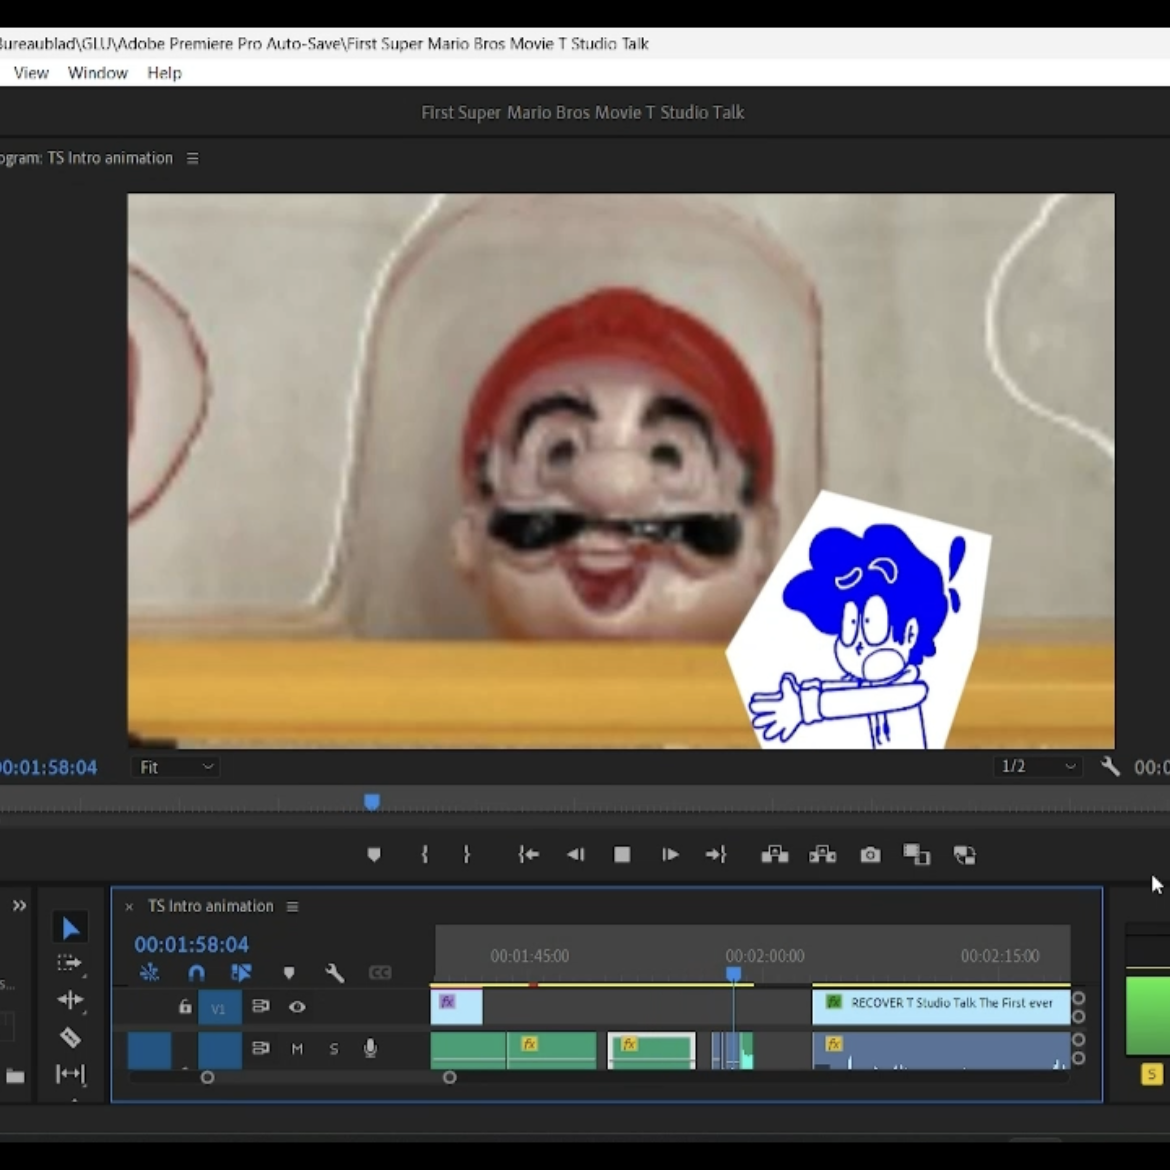This screenshot has height=1170, width=1170.
Task: Step forward one frame
Action: 669,854
